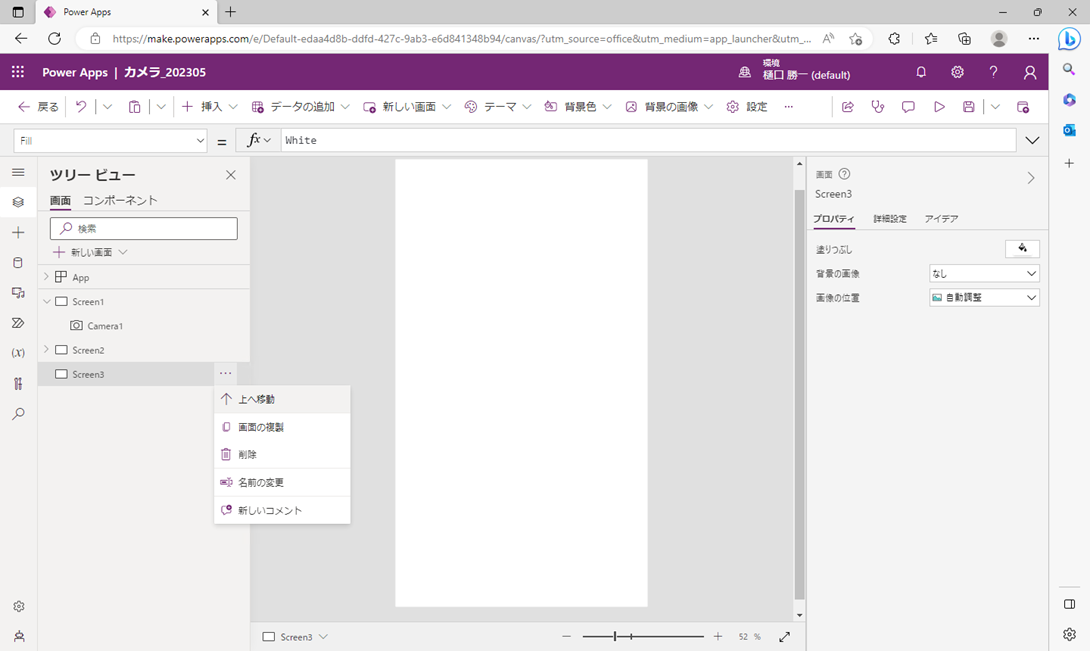Open the Variables (x) icon in sidebar
This screenshot has width=1090, height=651.
click(18, 353)
